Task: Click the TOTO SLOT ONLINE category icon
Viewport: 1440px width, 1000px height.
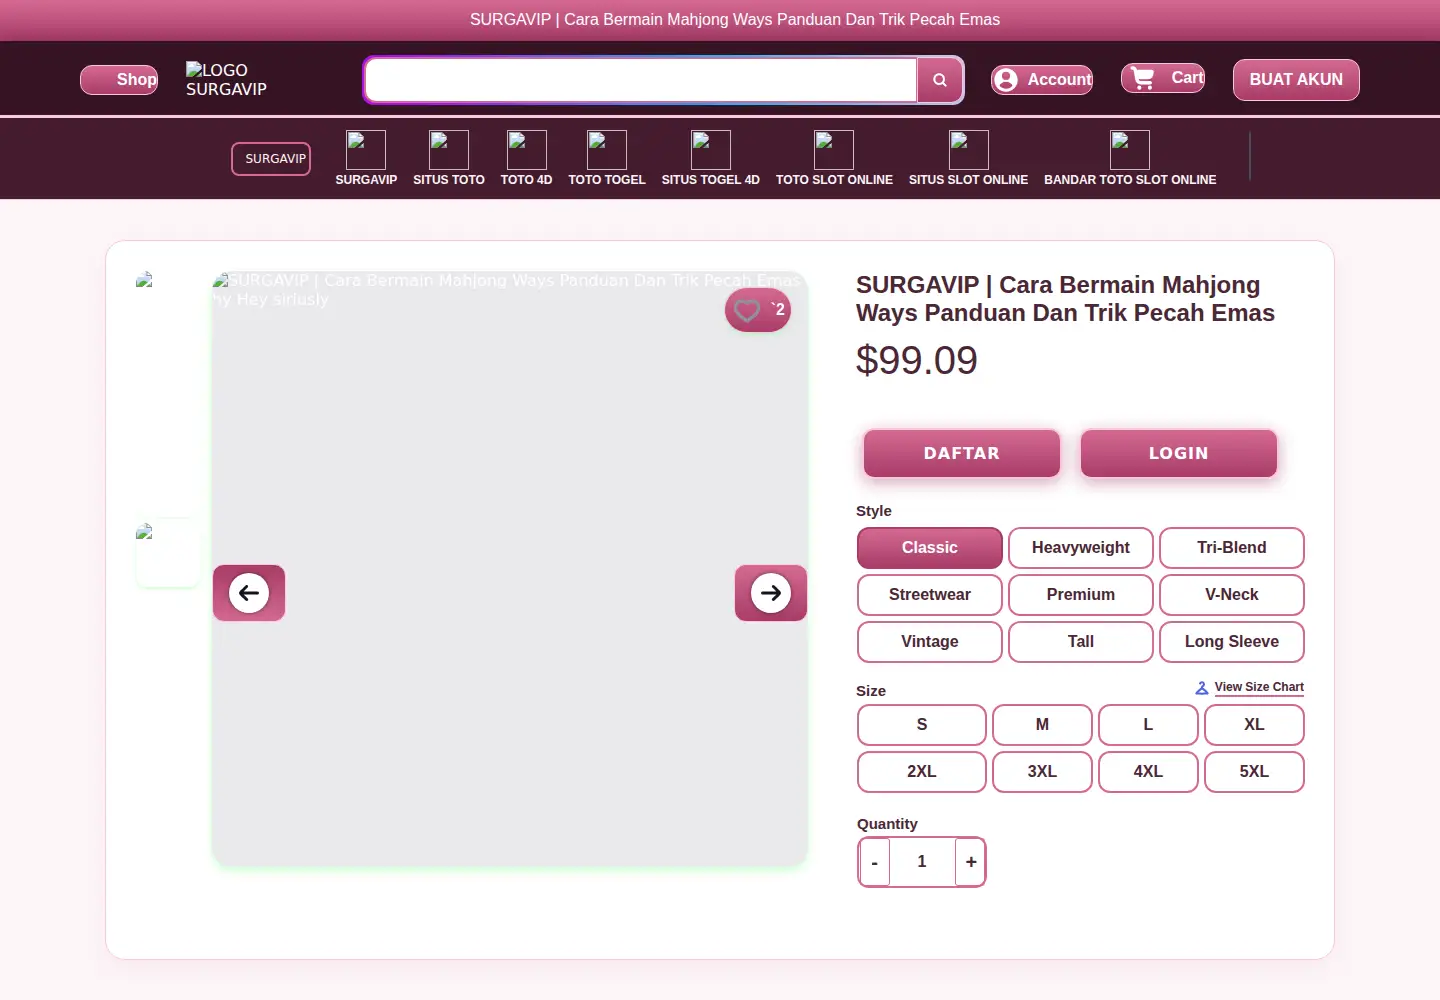Action: point(834,150)
